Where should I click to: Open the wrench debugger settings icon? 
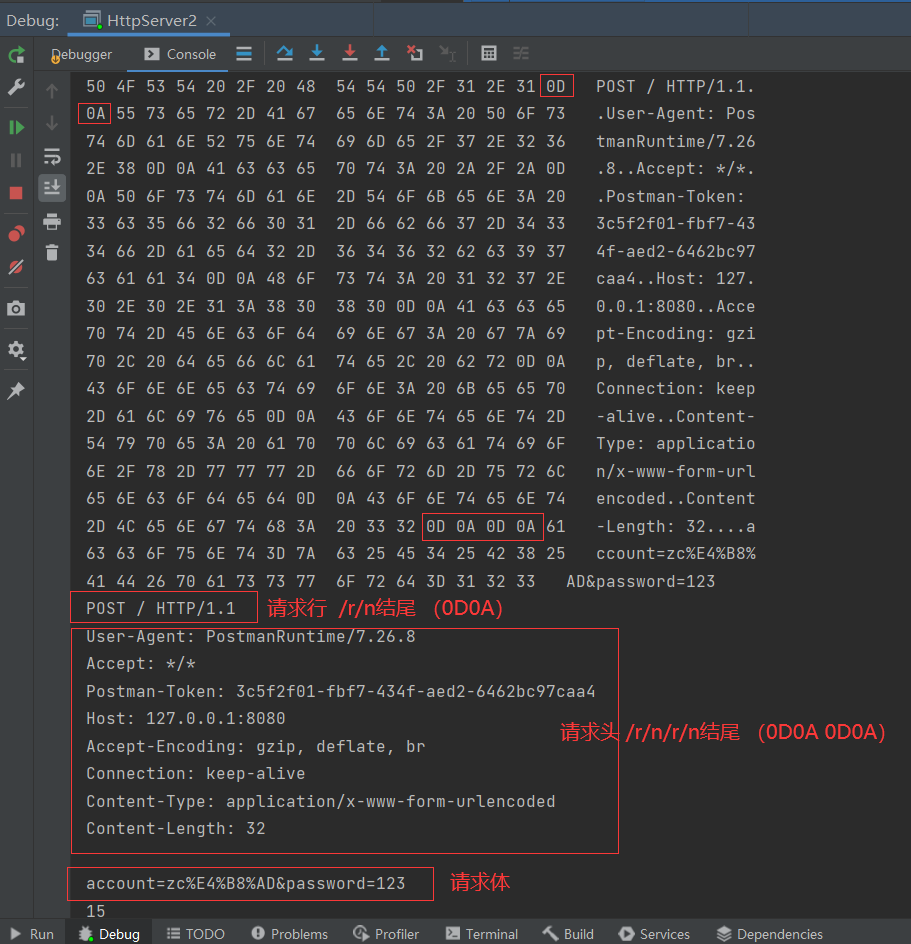pos(16,87)
